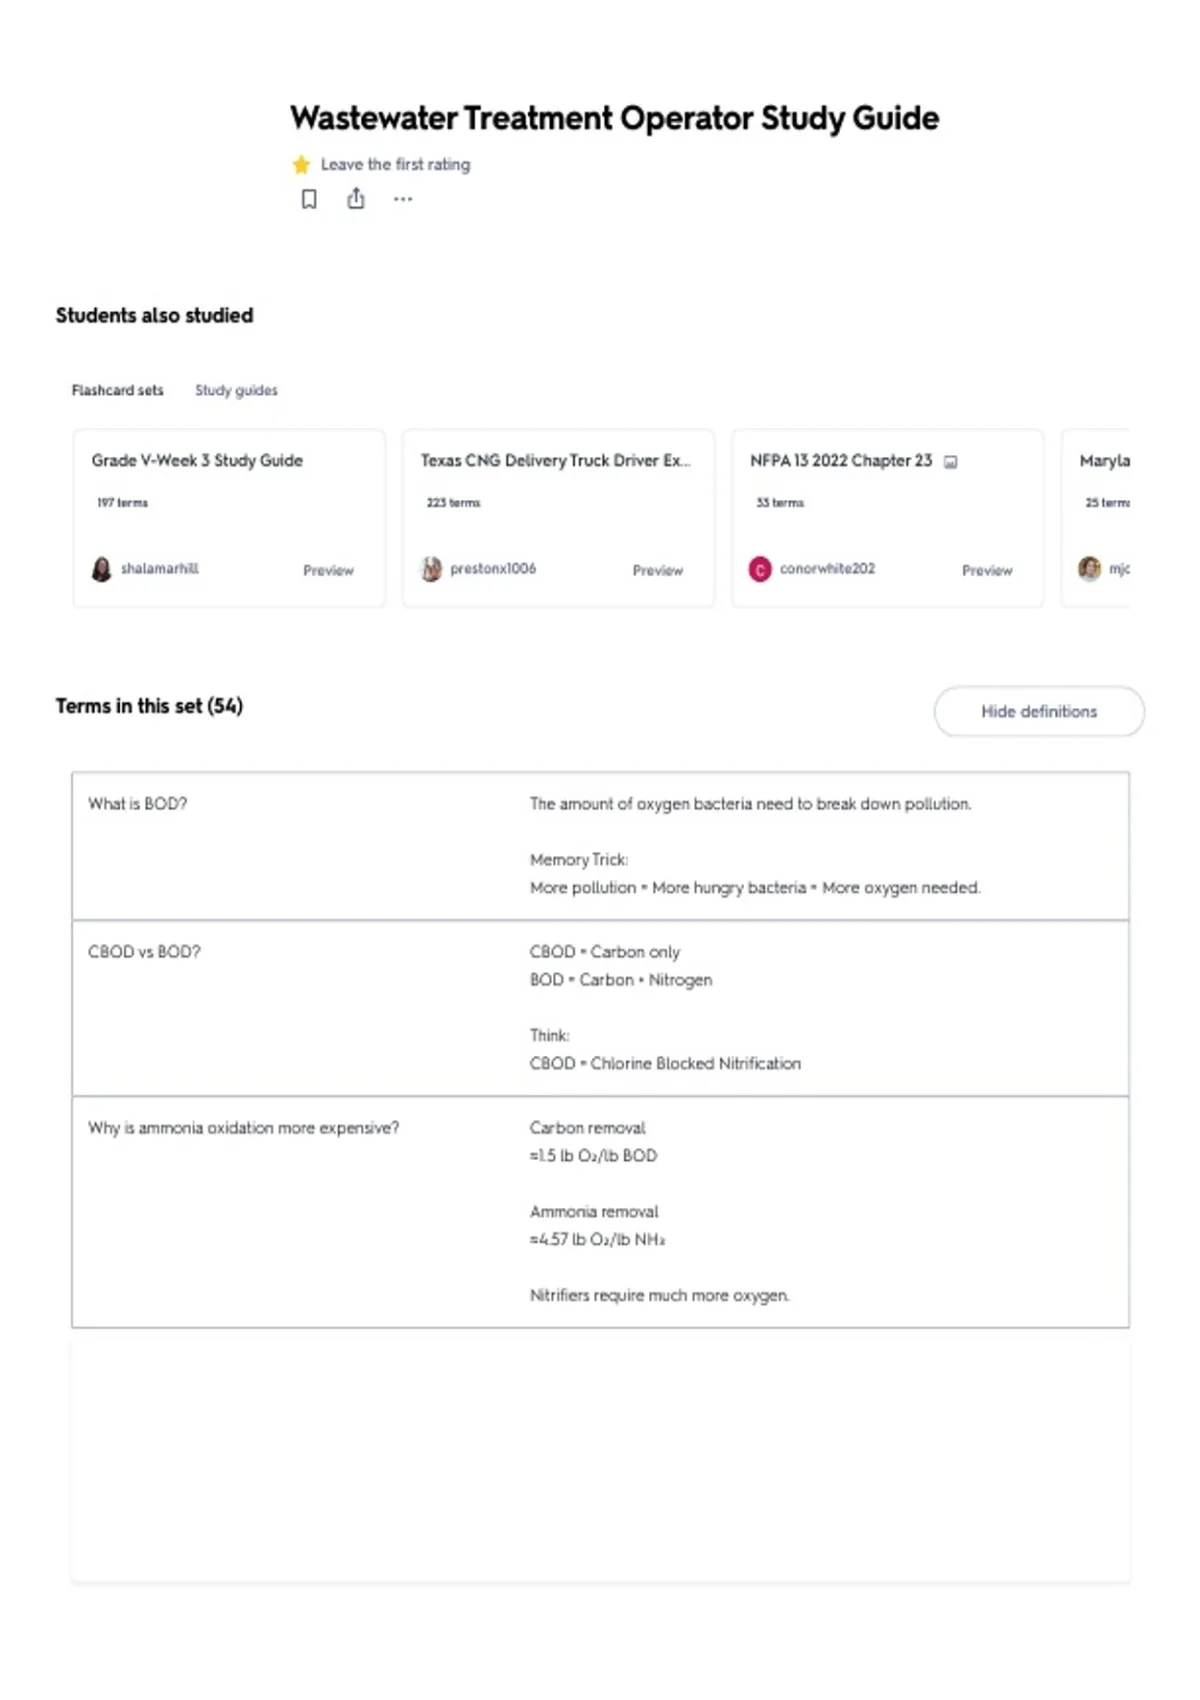
Task: Select the 'What is BOD?' term row
Action: click(600, 846)
